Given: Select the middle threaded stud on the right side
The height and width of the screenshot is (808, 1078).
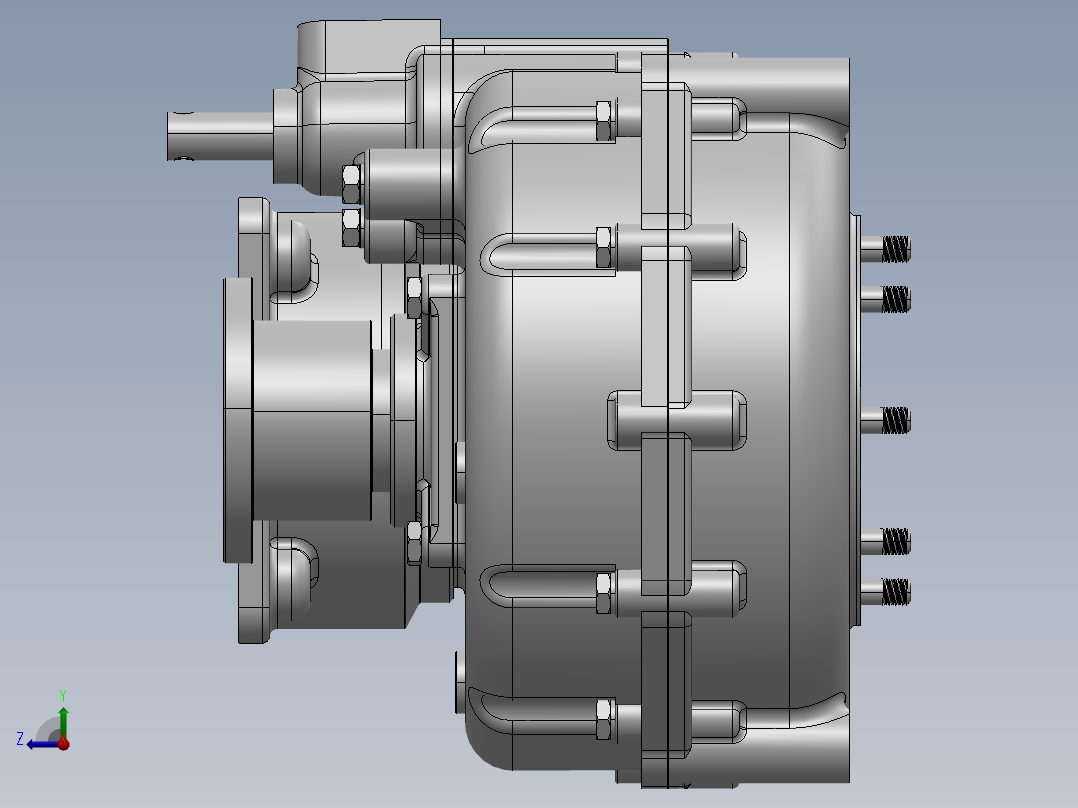Looking at the screenshot, I should (886, 420).
